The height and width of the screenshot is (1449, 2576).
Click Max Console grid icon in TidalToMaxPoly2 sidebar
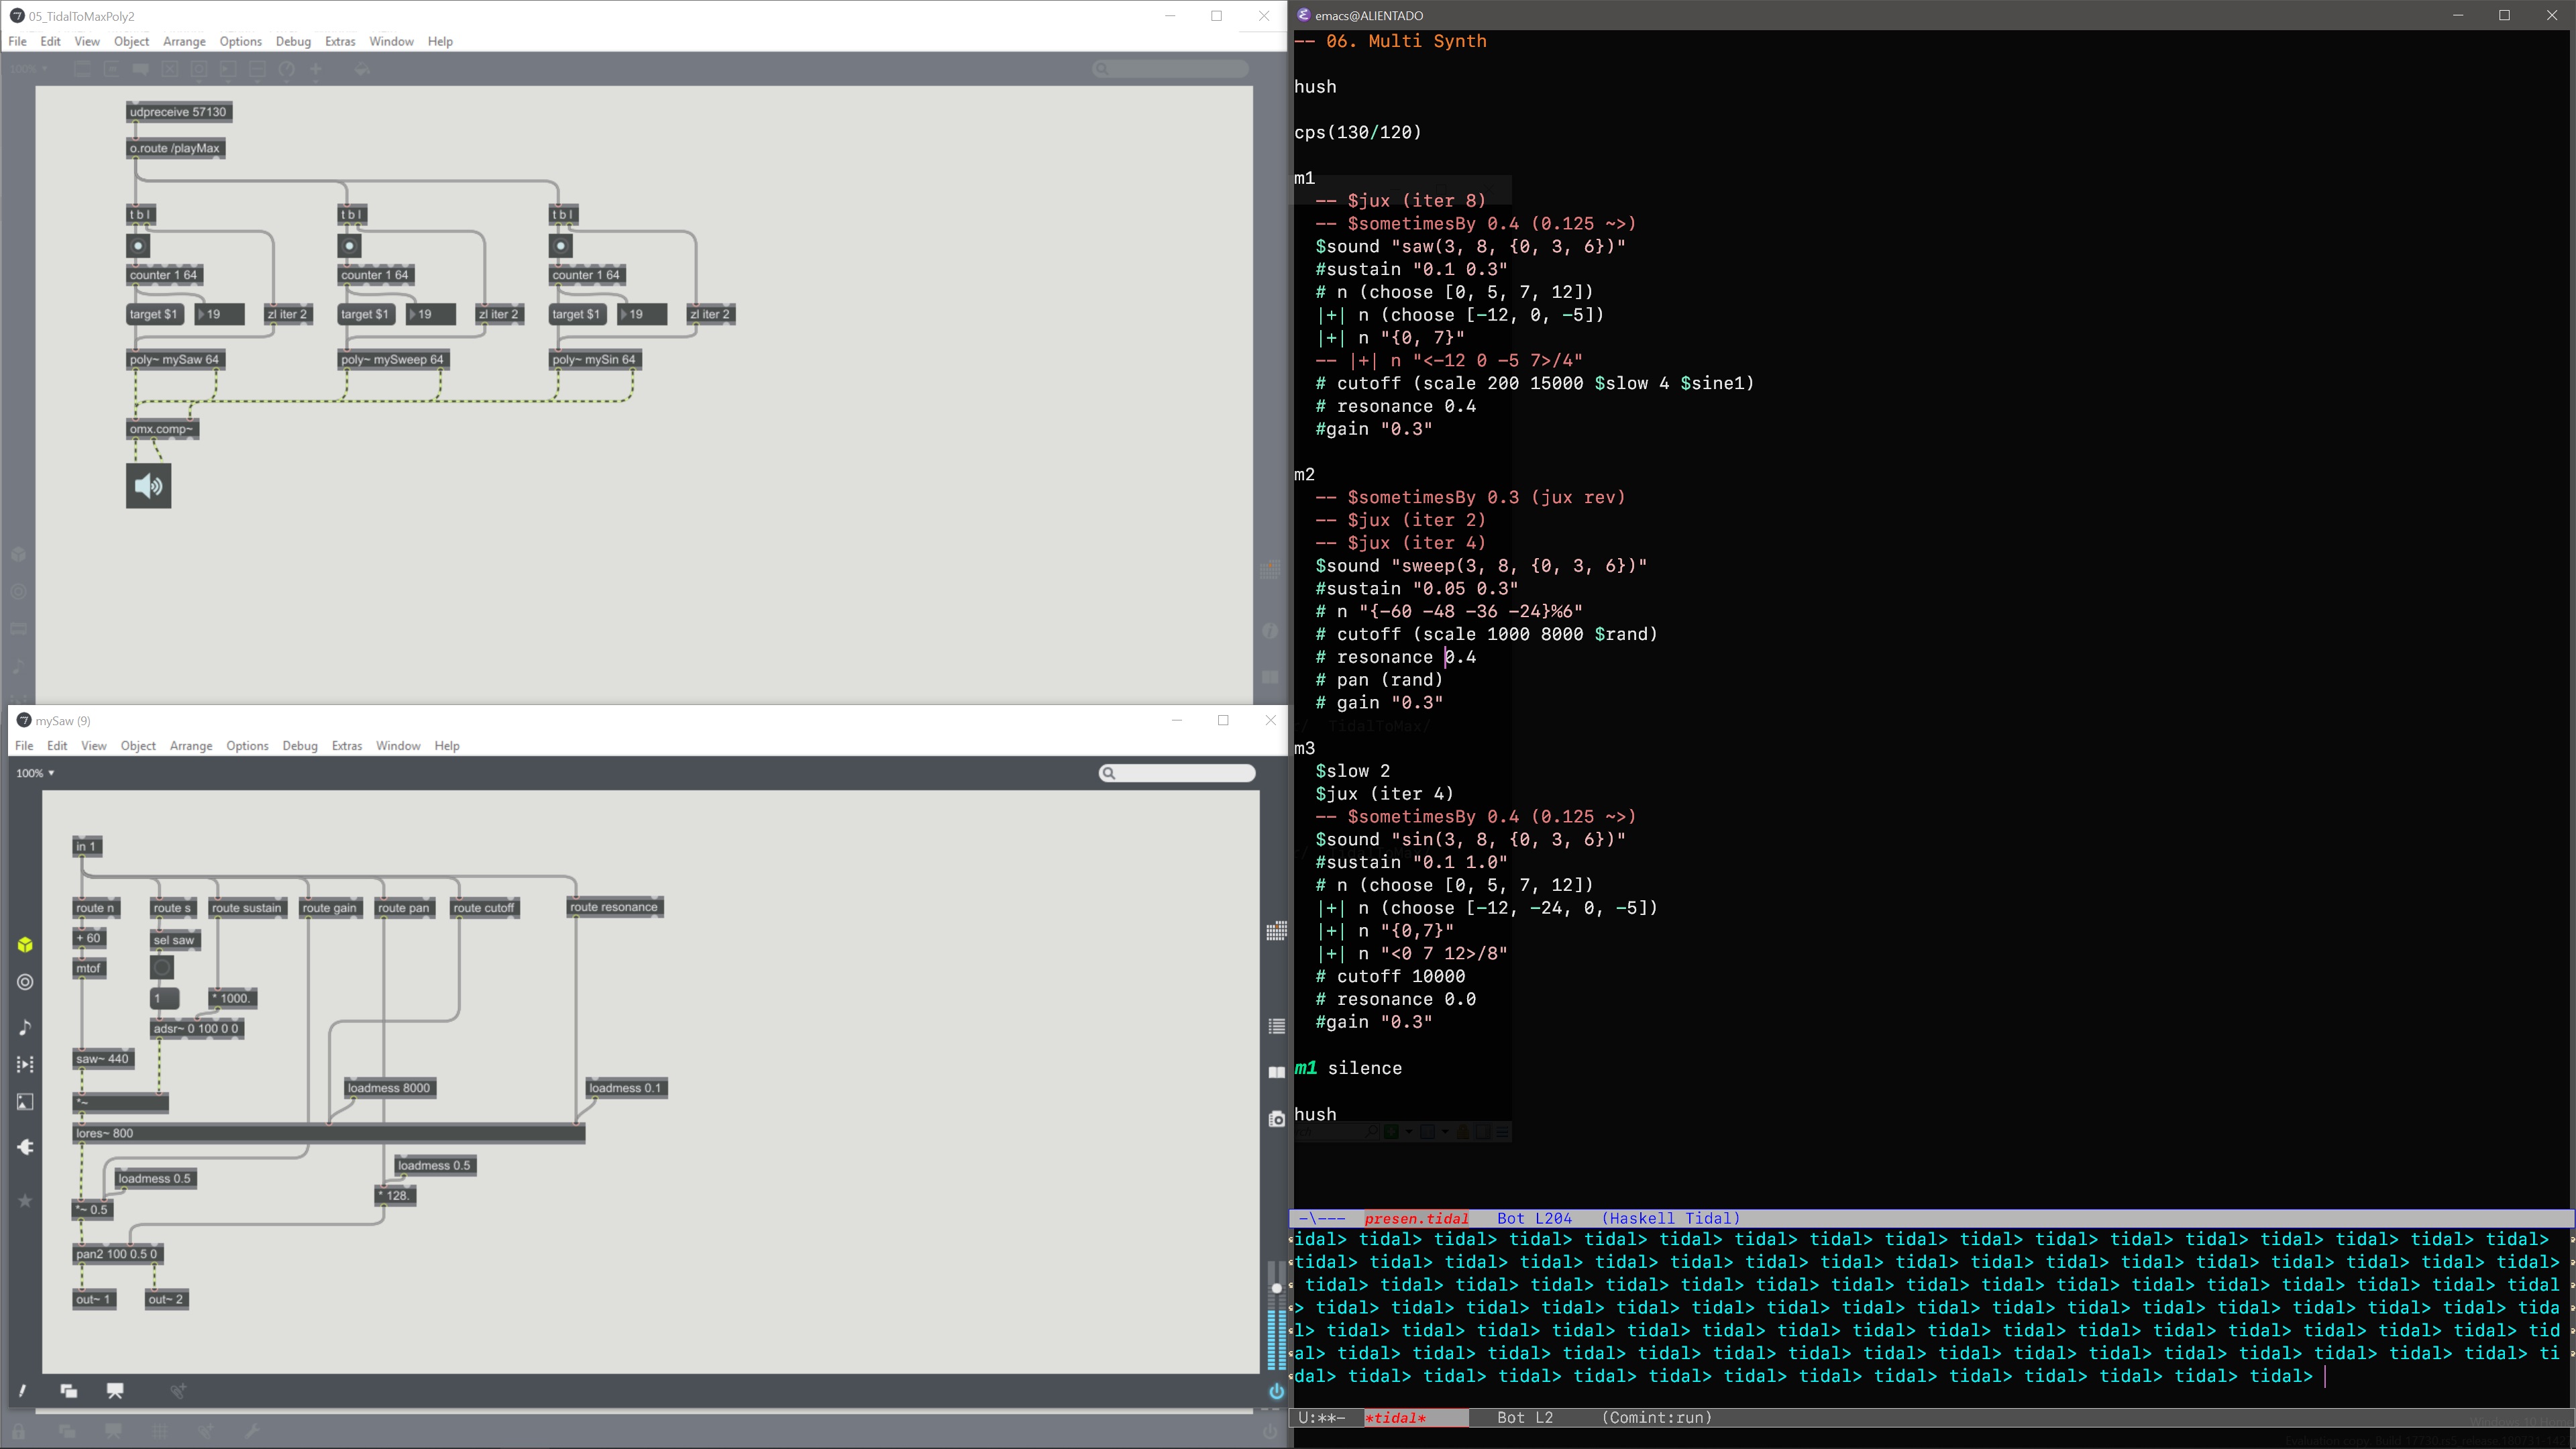tap(1270, 570)
